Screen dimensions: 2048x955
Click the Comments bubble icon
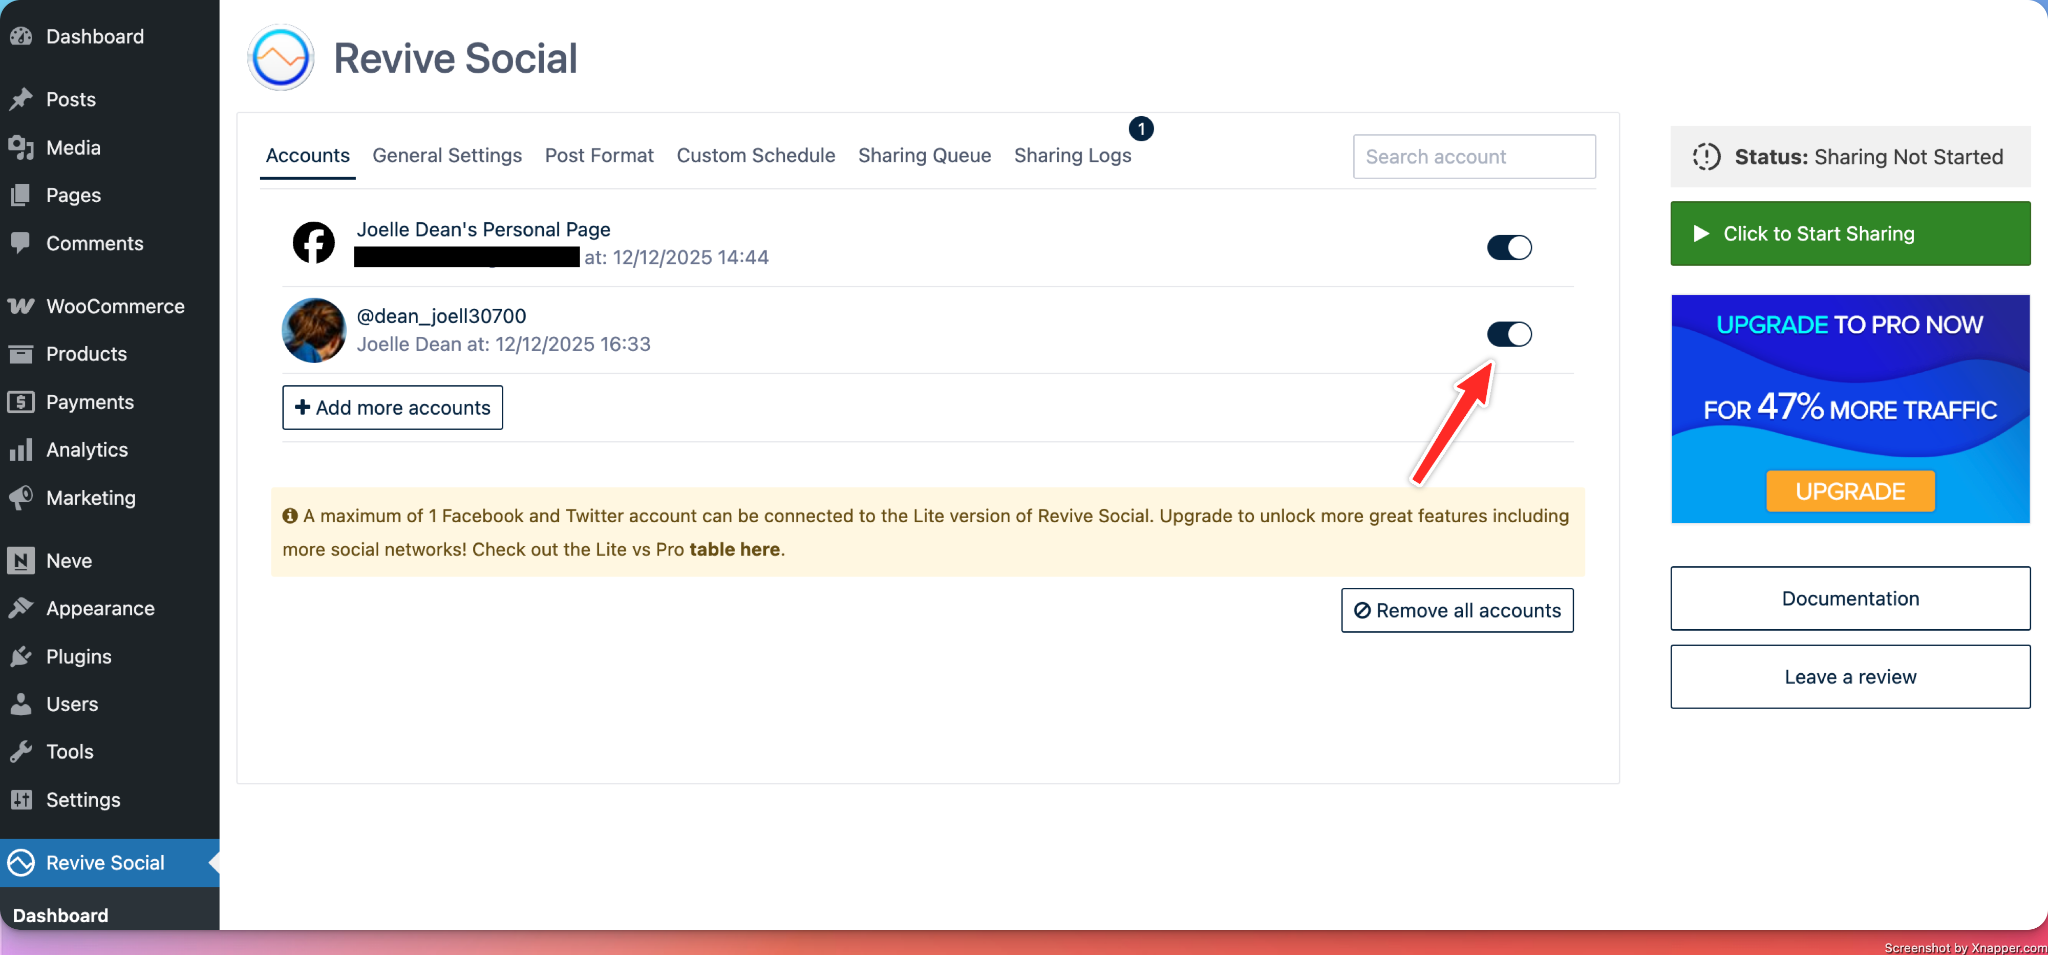pyautogui.click(x=21, y=243)
